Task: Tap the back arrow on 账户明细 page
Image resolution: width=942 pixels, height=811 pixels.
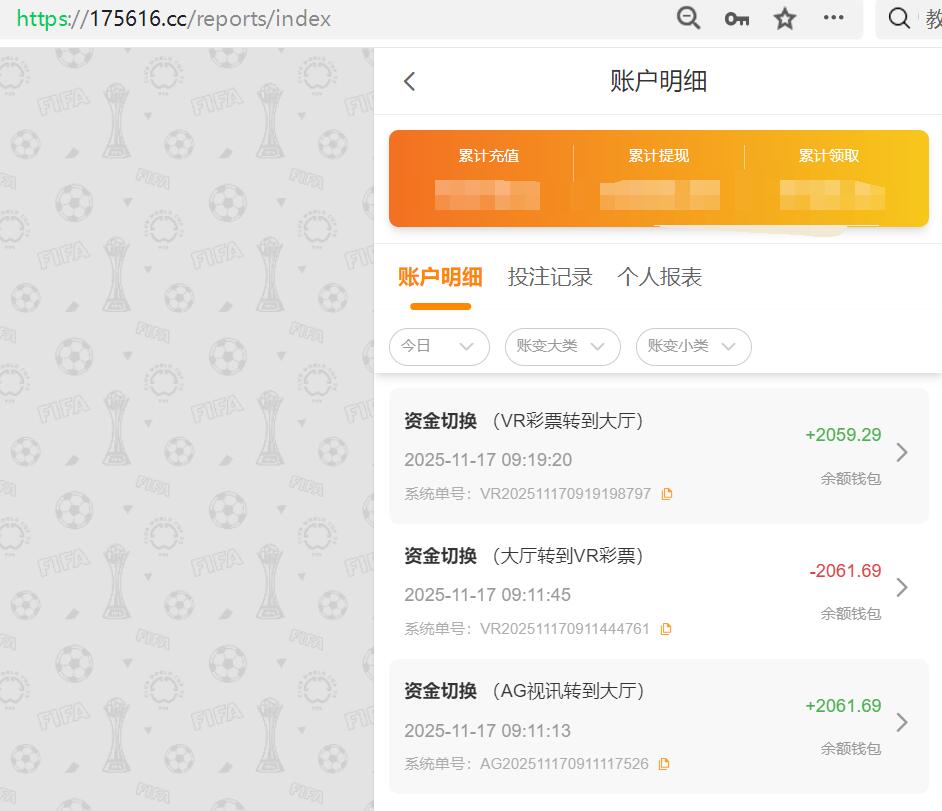Action: pos(408,81)
